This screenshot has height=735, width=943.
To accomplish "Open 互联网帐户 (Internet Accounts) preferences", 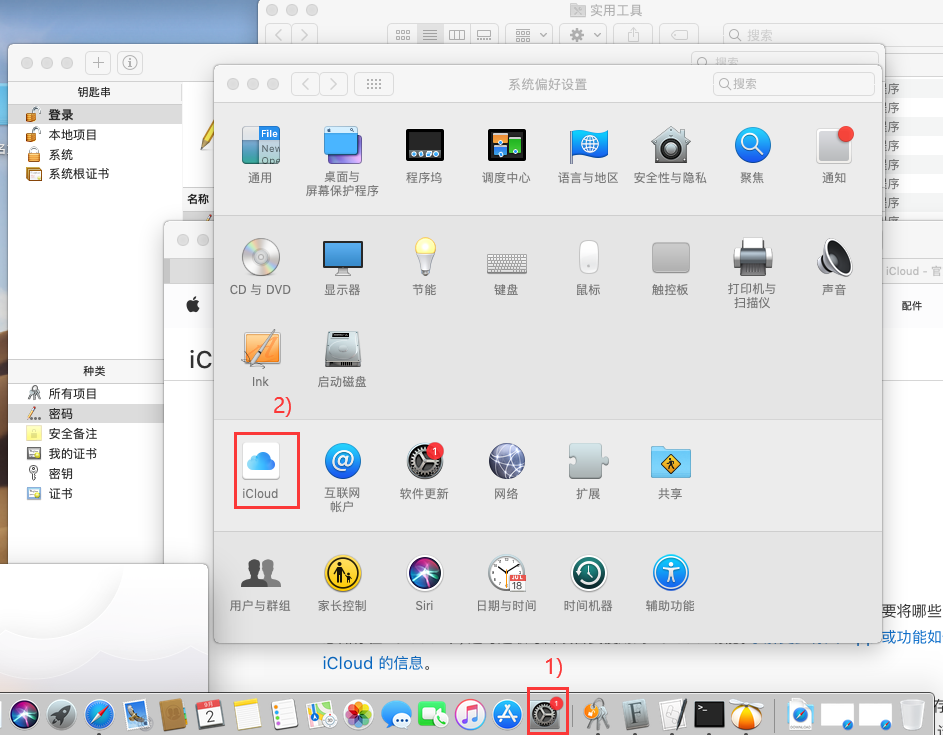I will point(342,478).
